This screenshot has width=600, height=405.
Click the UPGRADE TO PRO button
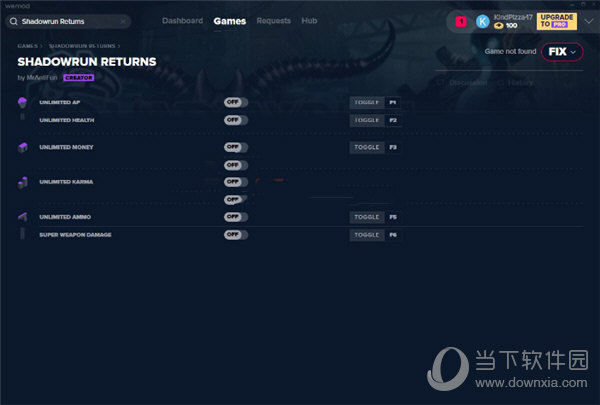point(557,21)
